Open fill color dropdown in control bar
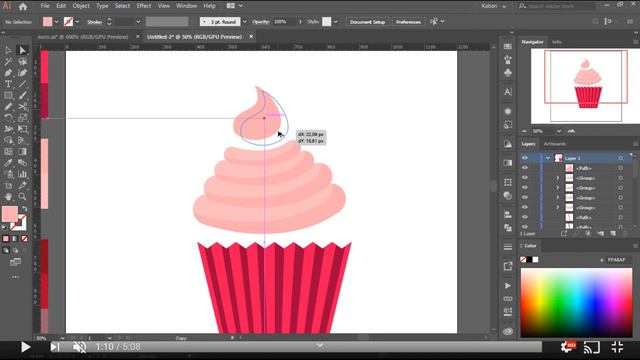640x360 pixels. click(x=57, y=22)
